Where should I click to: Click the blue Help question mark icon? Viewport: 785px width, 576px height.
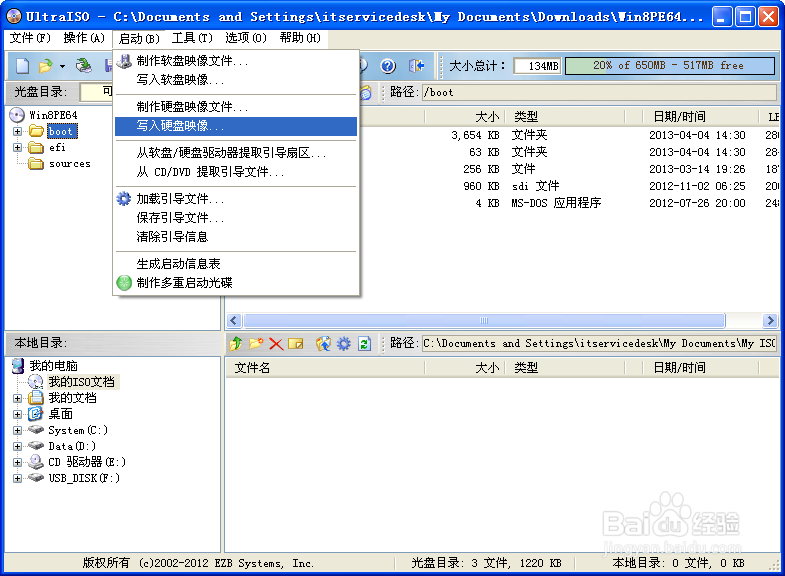[x=388, y=66]
